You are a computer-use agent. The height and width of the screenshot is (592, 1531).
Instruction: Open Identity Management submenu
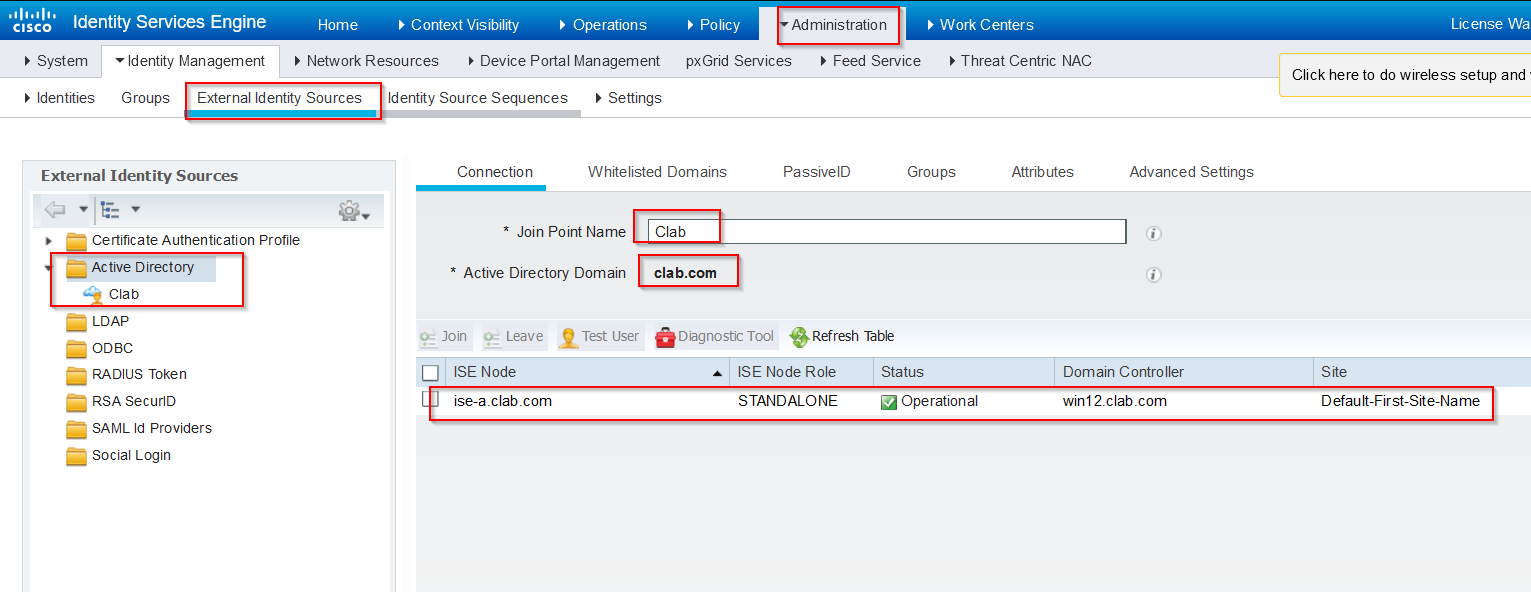tap(190, 61)
